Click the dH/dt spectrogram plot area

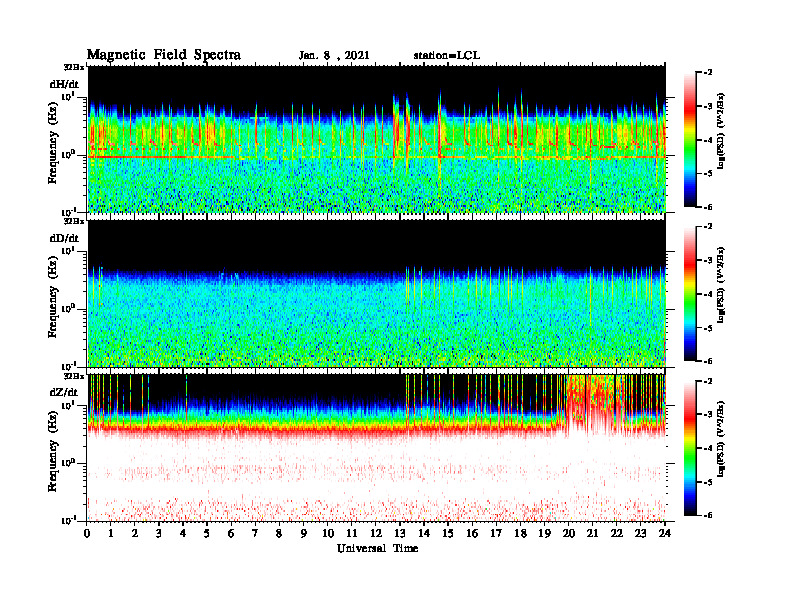tap(377, 139)
